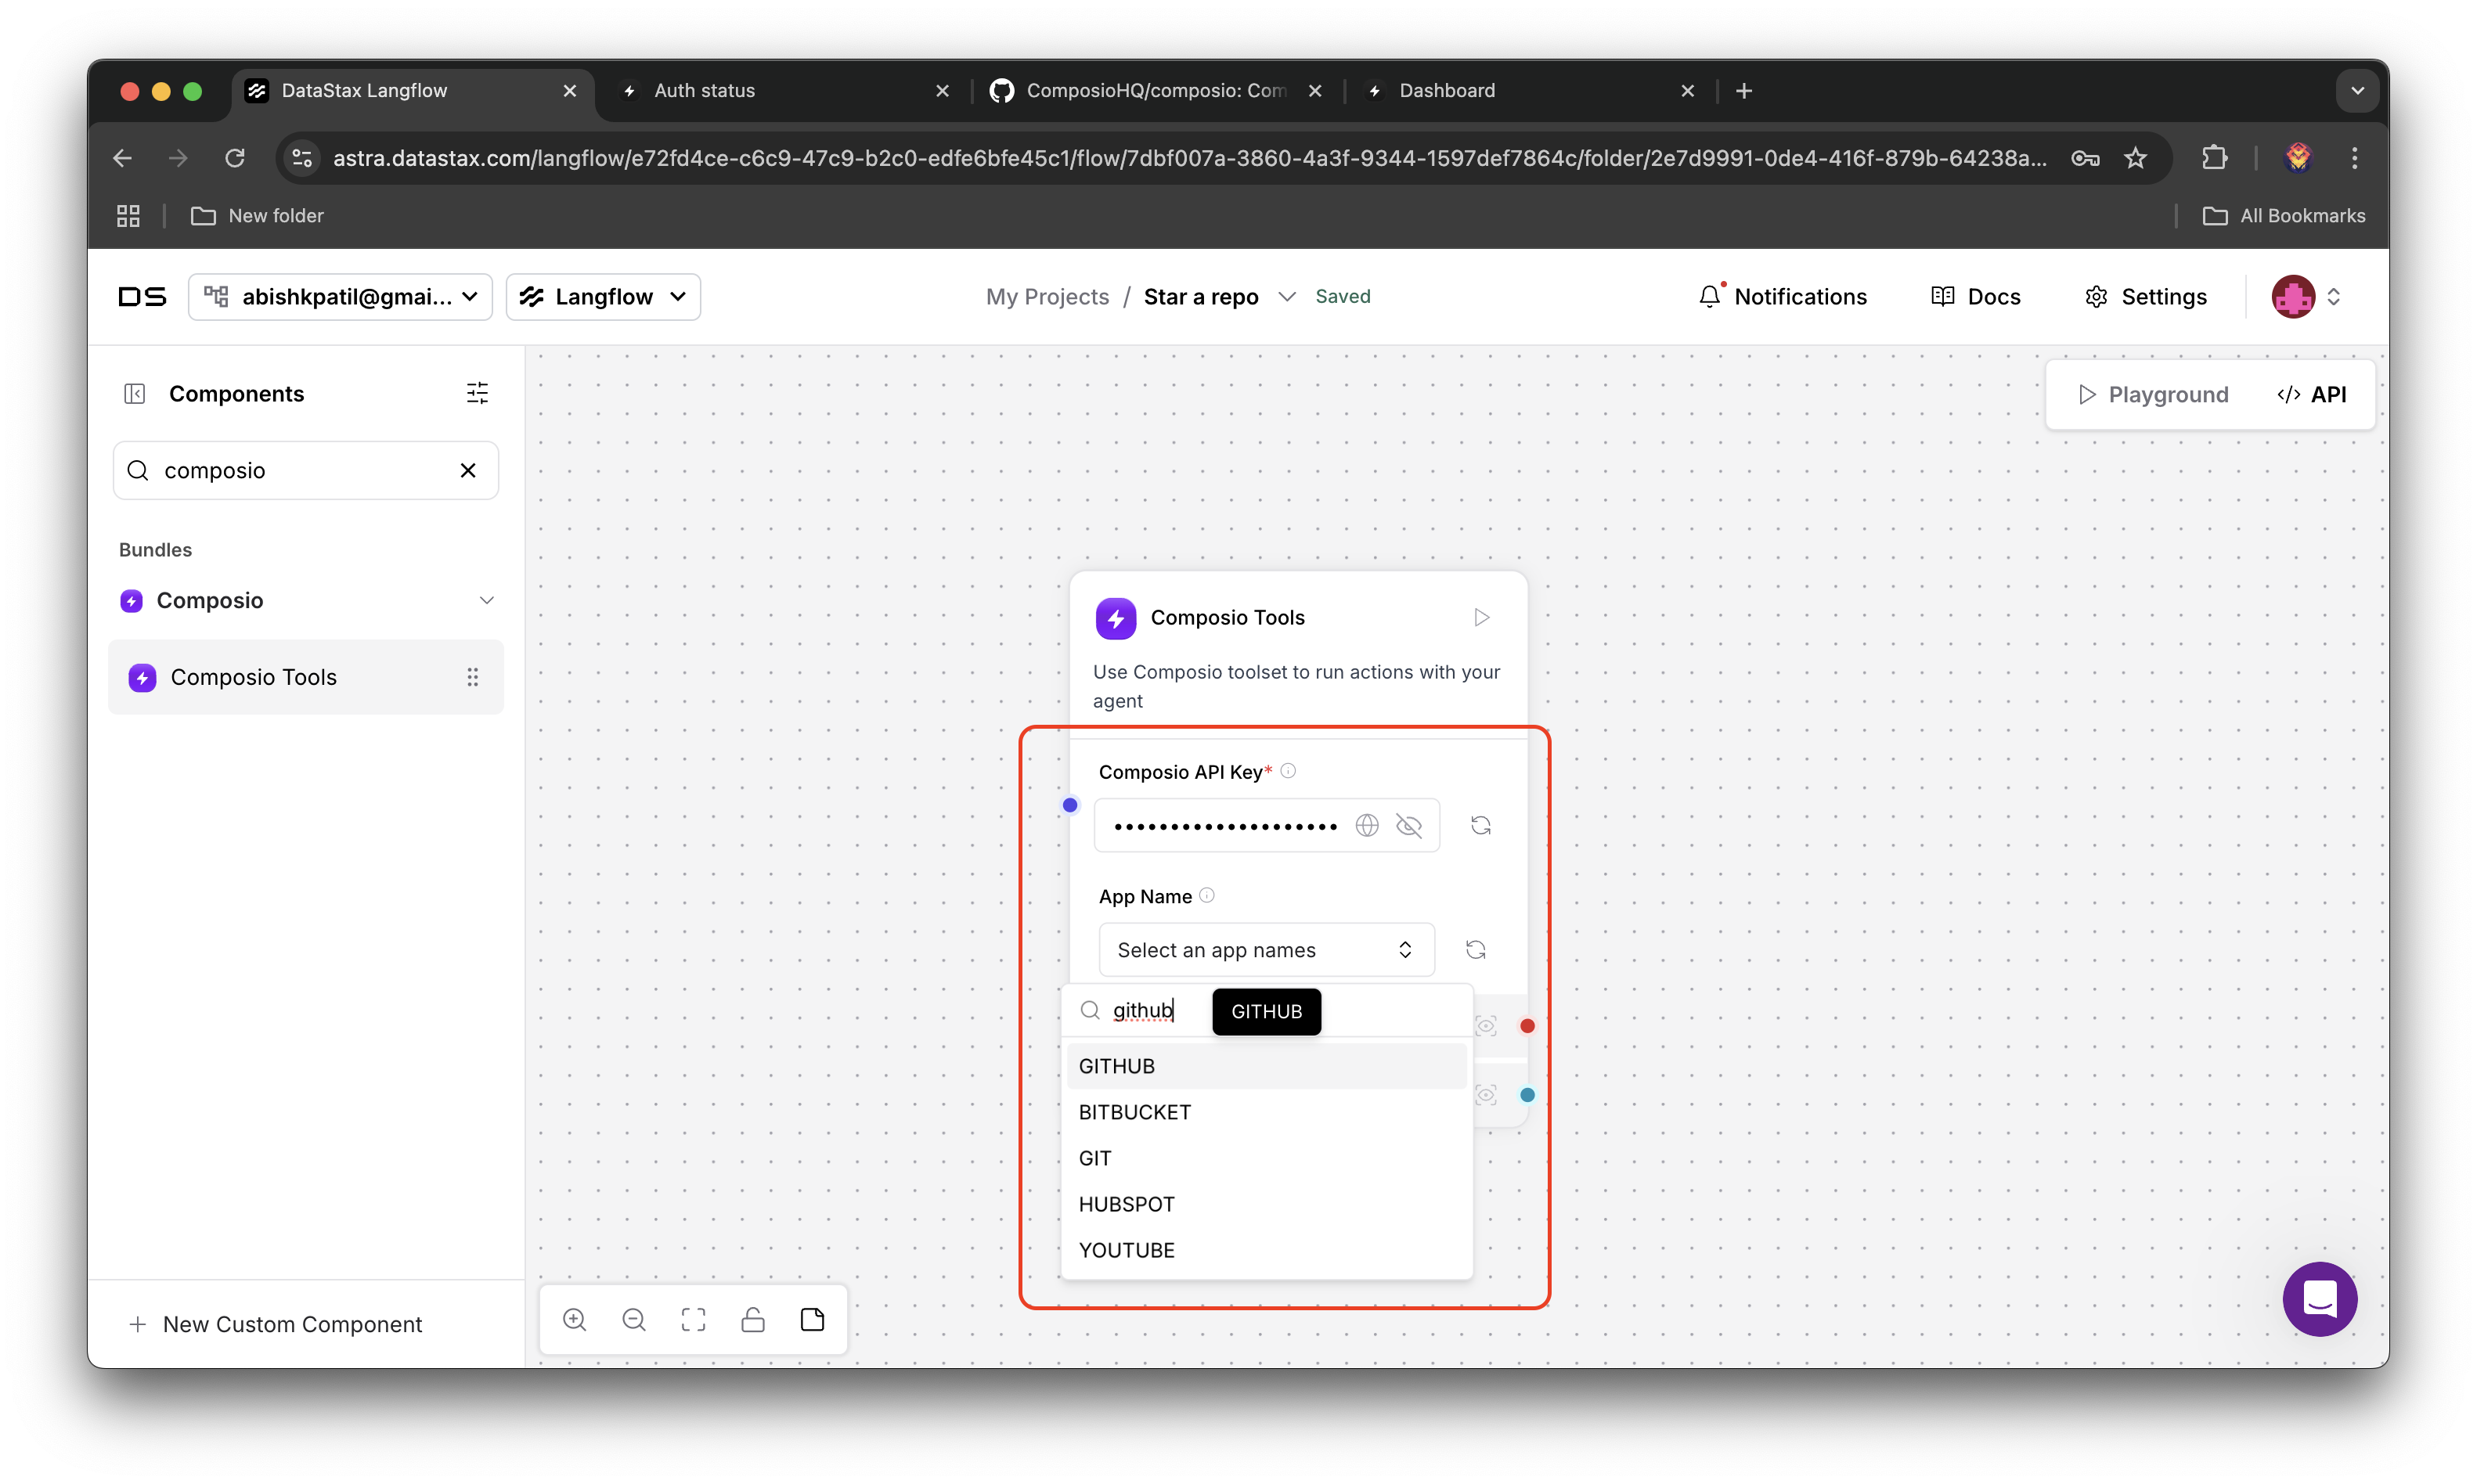Screen dimensions: 2477x1484
Task: Toggle canvas lock icon
Action: [753, 1320]
